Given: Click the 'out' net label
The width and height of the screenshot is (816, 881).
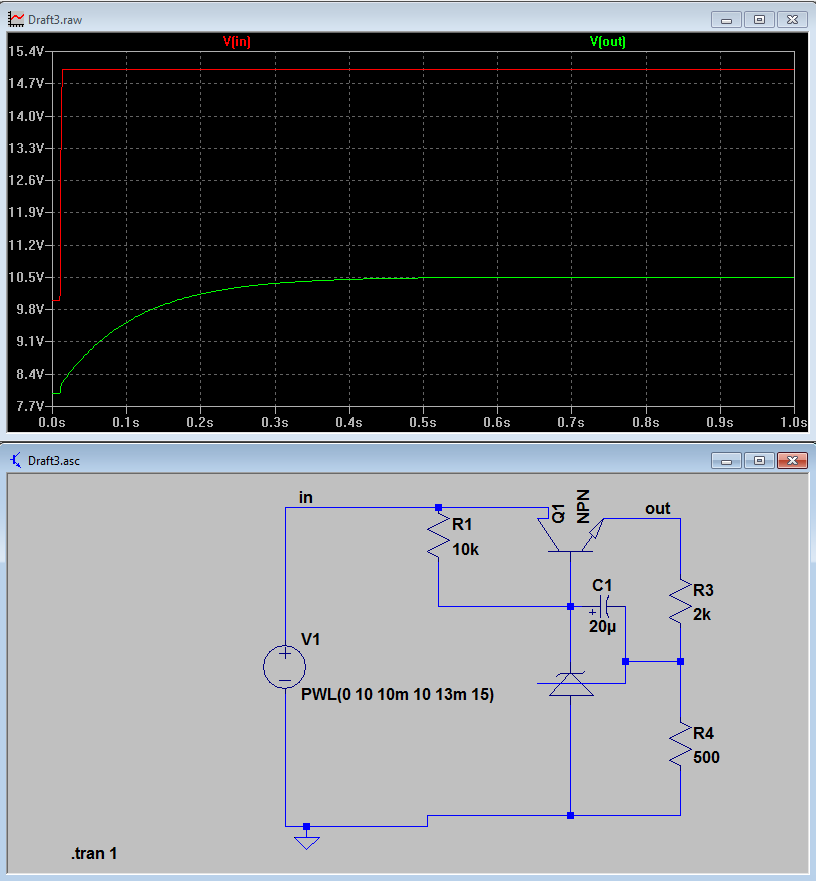Looking at the screenshot, I should [658, 508].
